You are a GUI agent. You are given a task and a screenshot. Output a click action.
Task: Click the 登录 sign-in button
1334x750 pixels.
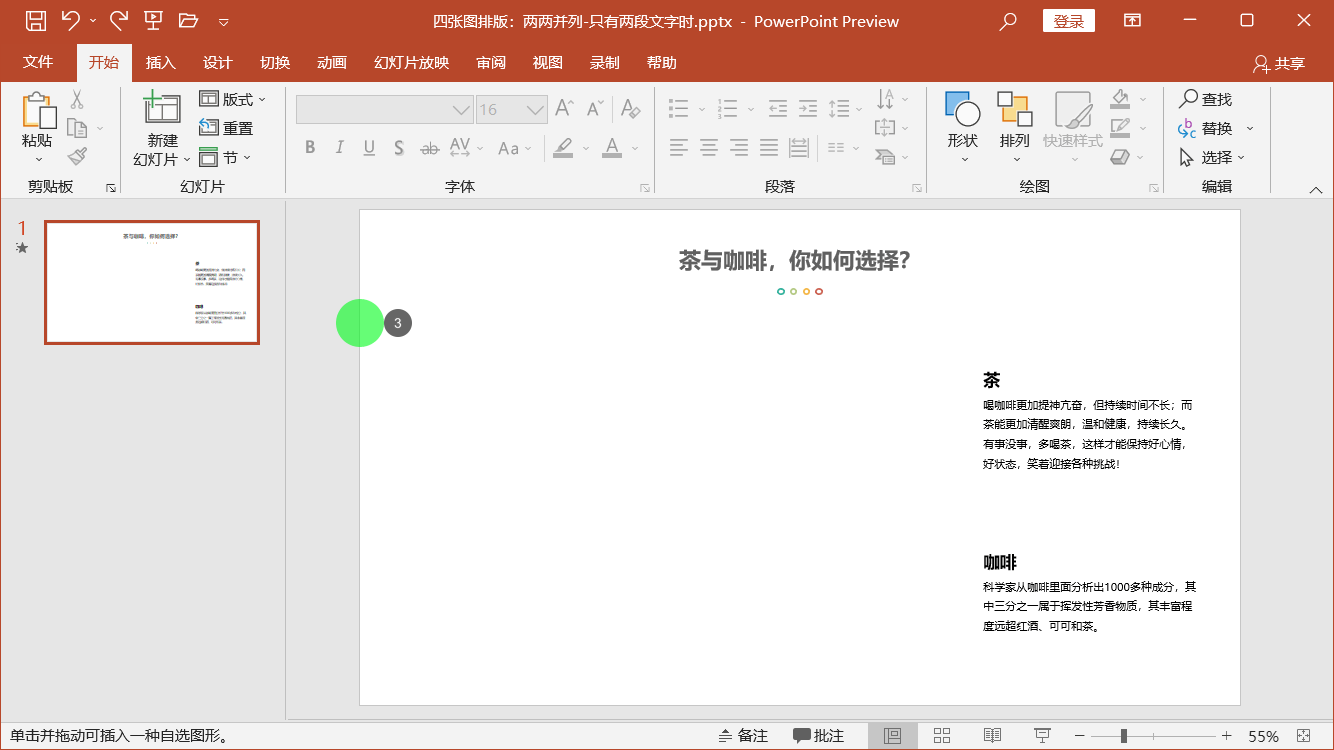point(1069,21)
